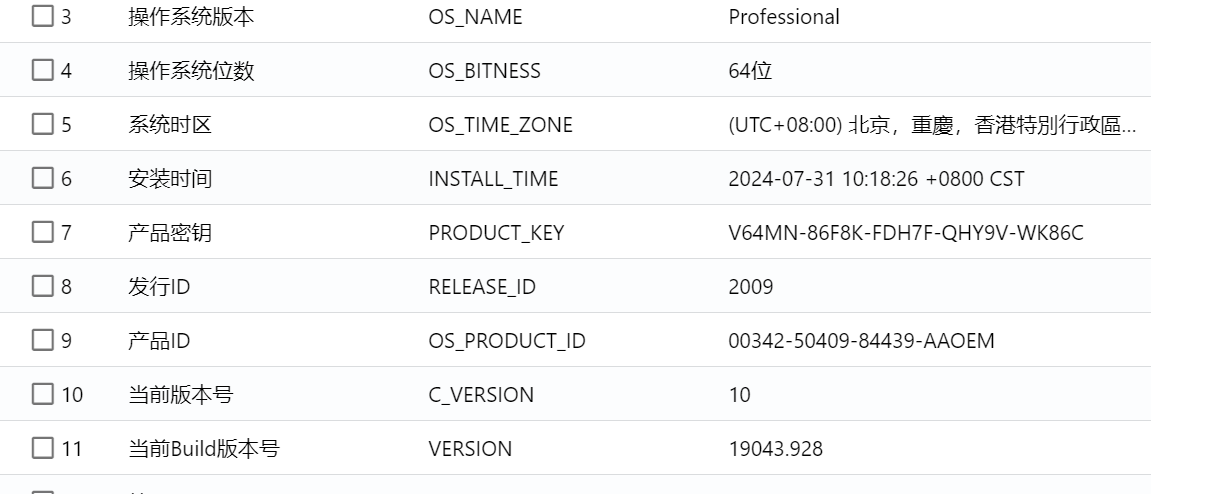Image resolution: width=1227 pixels, height=494 pixels.
Task: Enable the checkbox next to 安装时间
Action: coord(42,178)
